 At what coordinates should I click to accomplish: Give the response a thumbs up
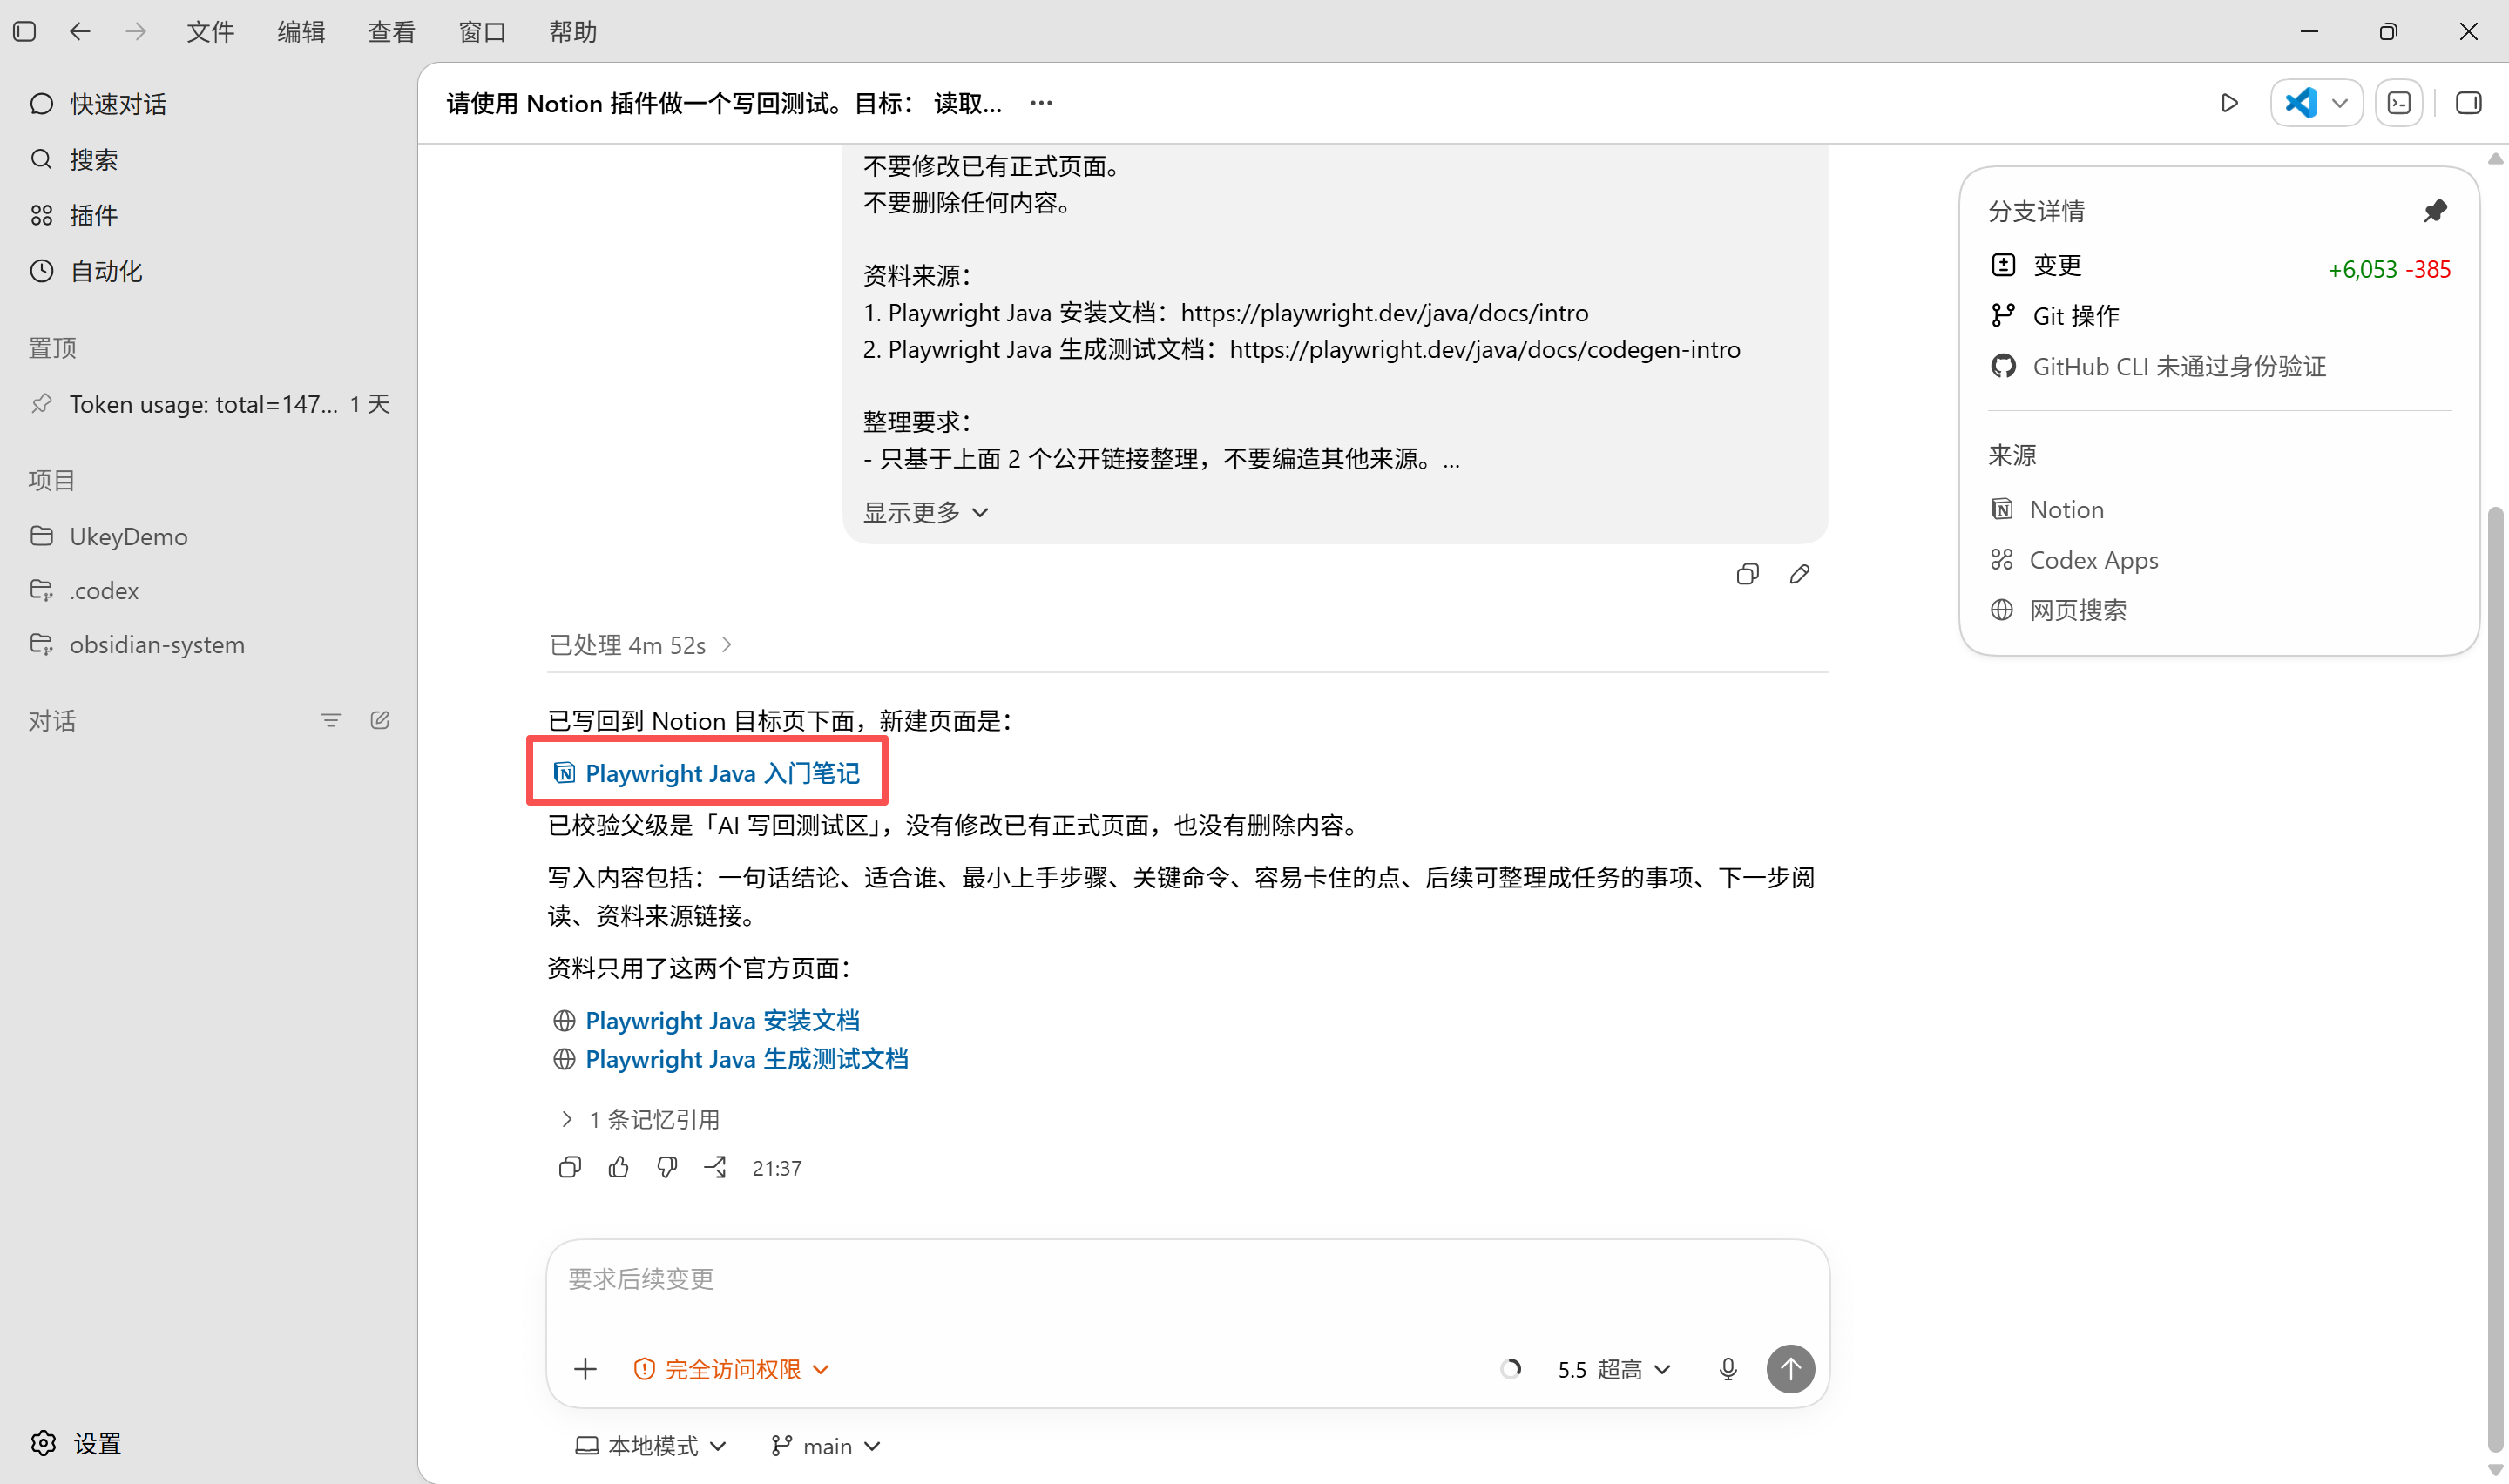point(619,1168)
